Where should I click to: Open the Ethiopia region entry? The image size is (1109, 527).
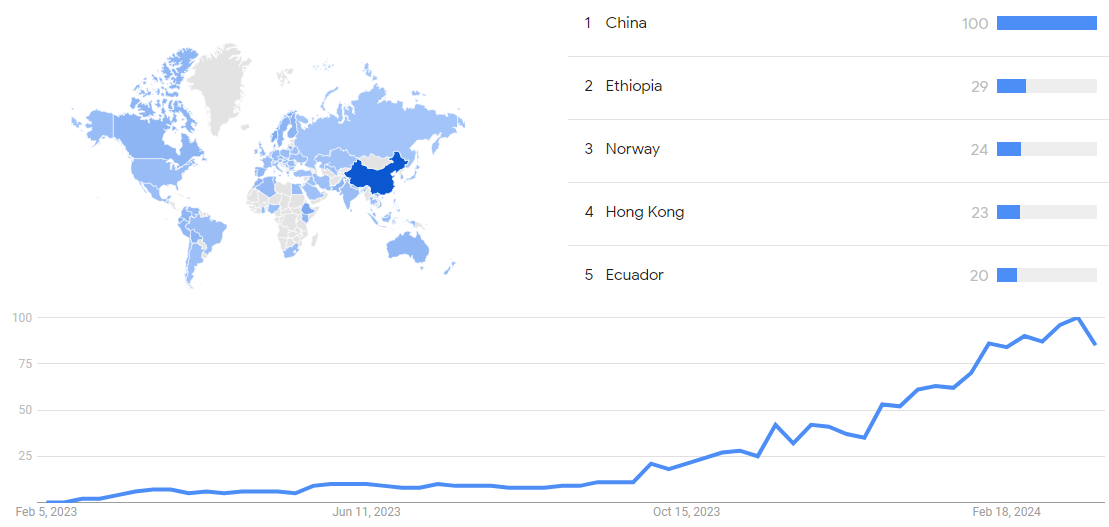tap(633, 86)
